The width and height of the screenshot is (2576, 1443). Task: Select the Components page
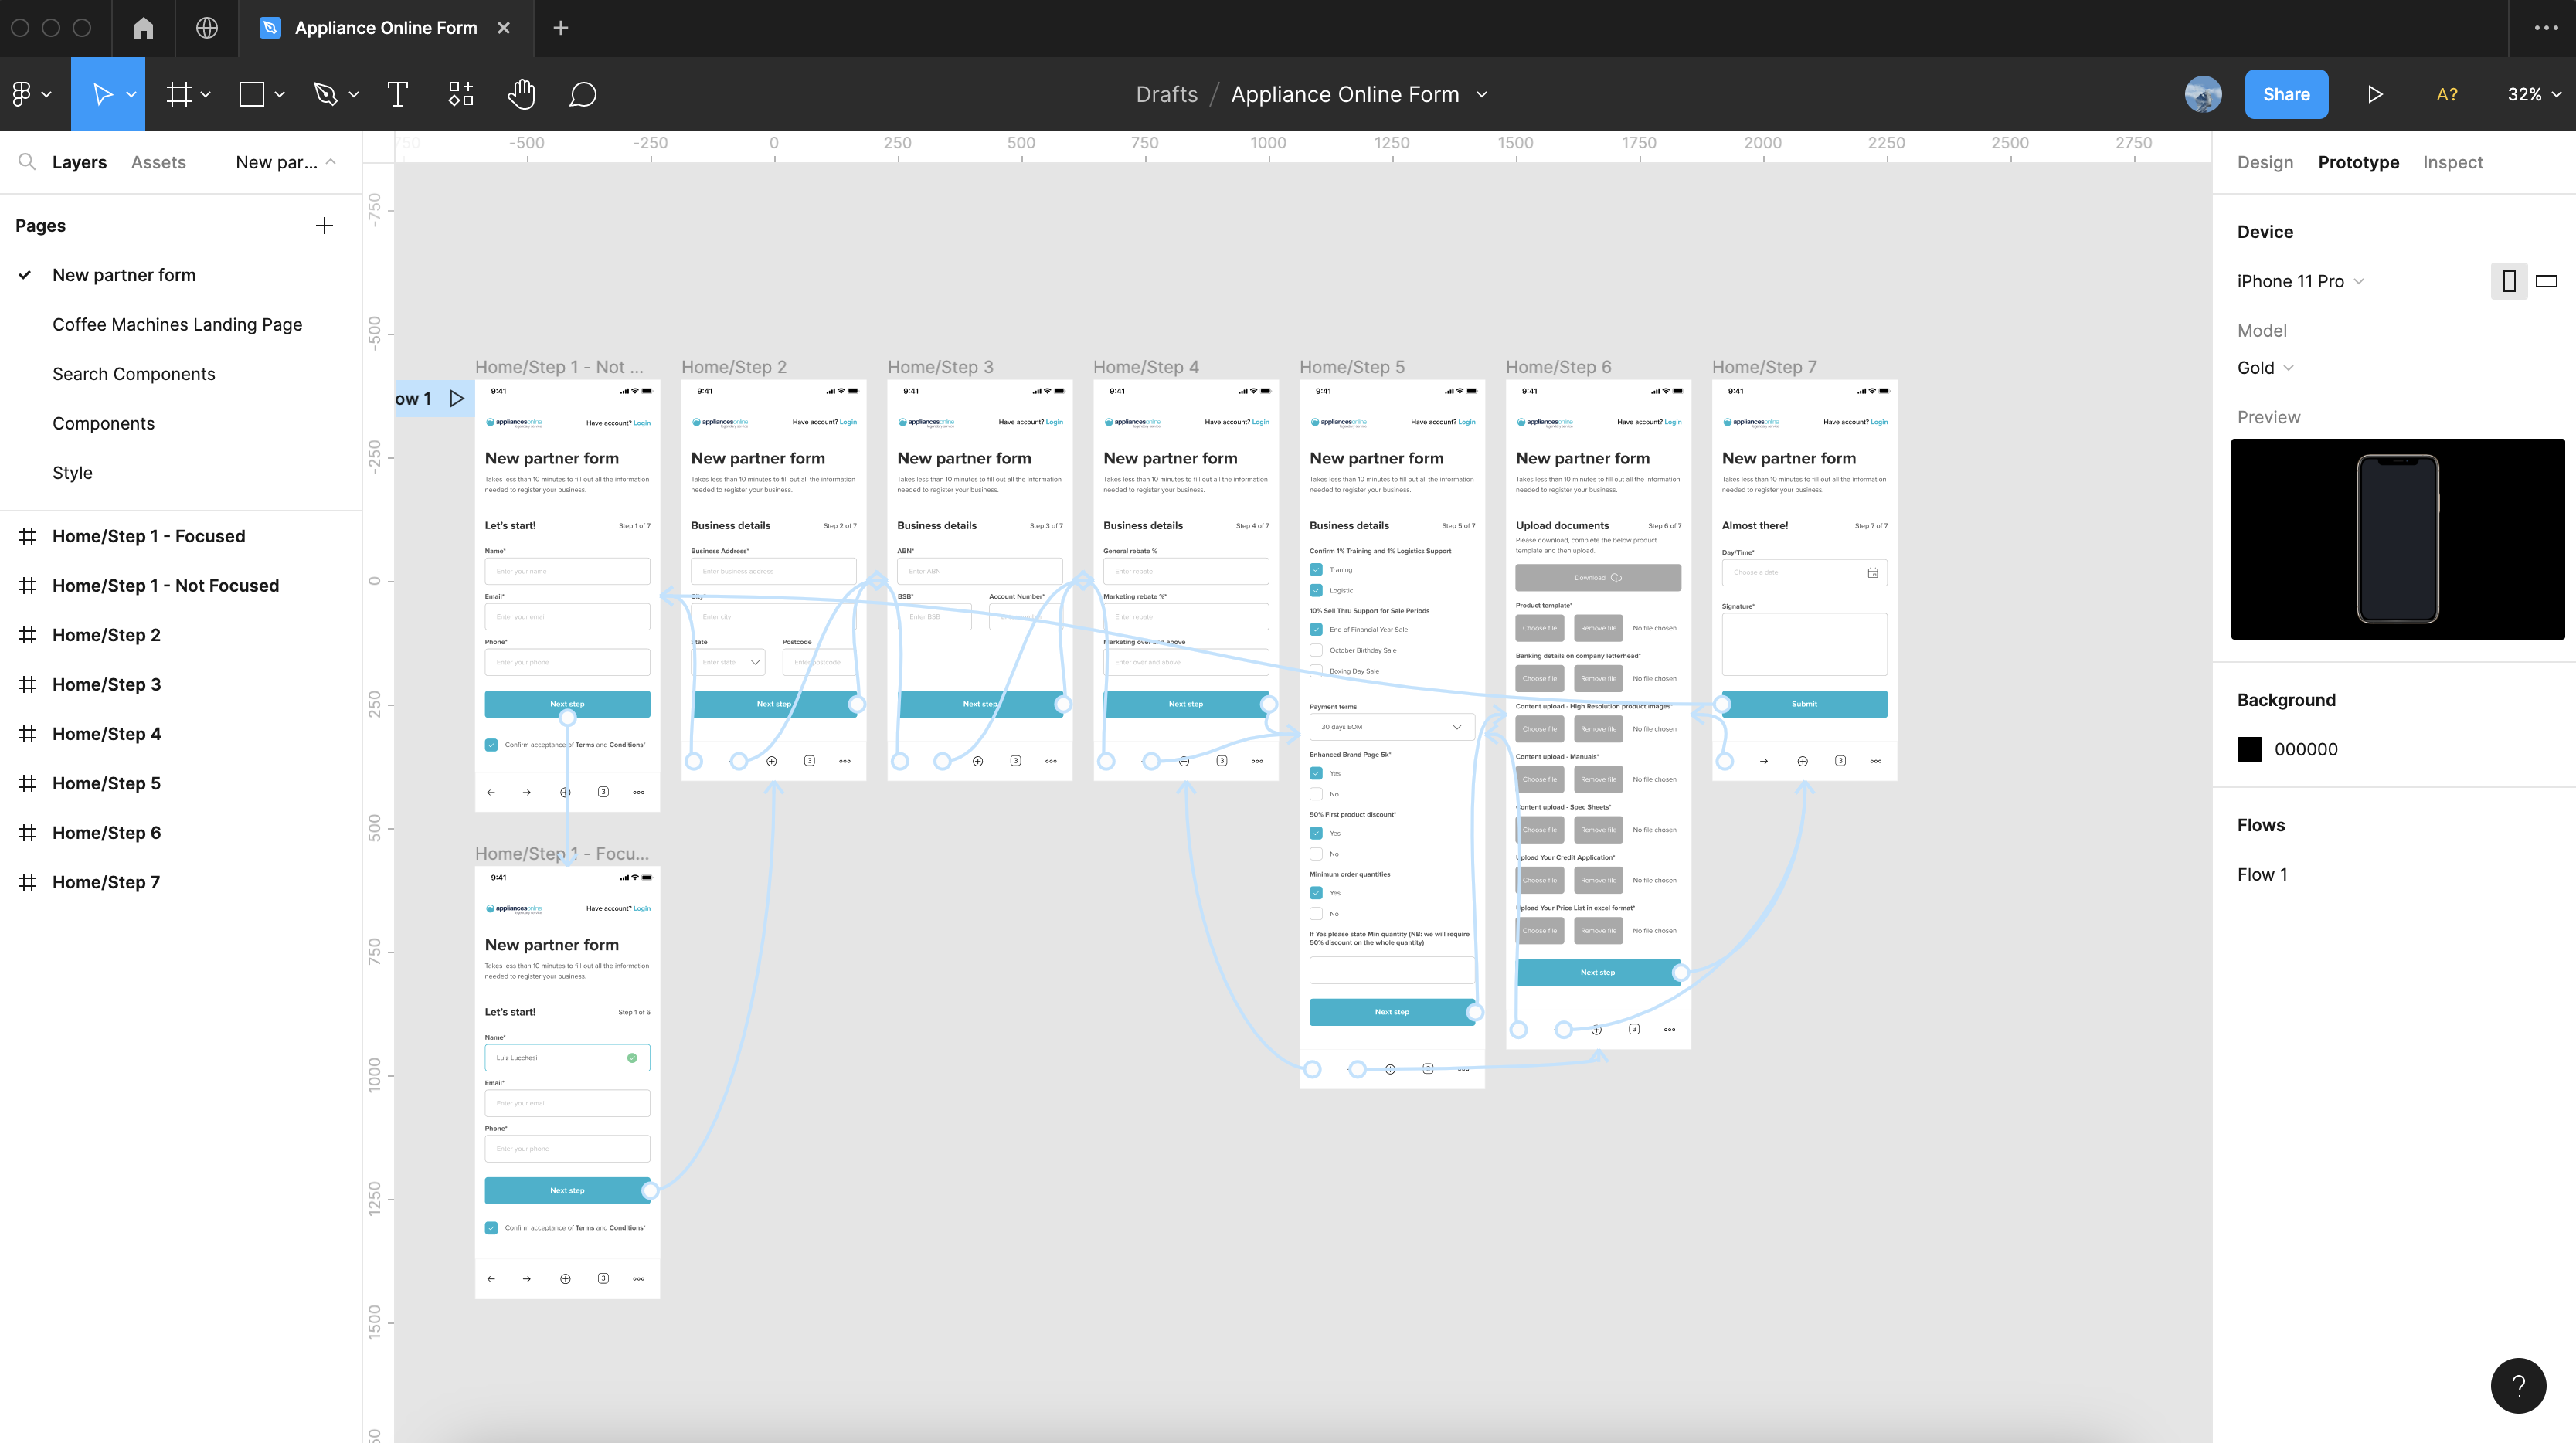103,424
